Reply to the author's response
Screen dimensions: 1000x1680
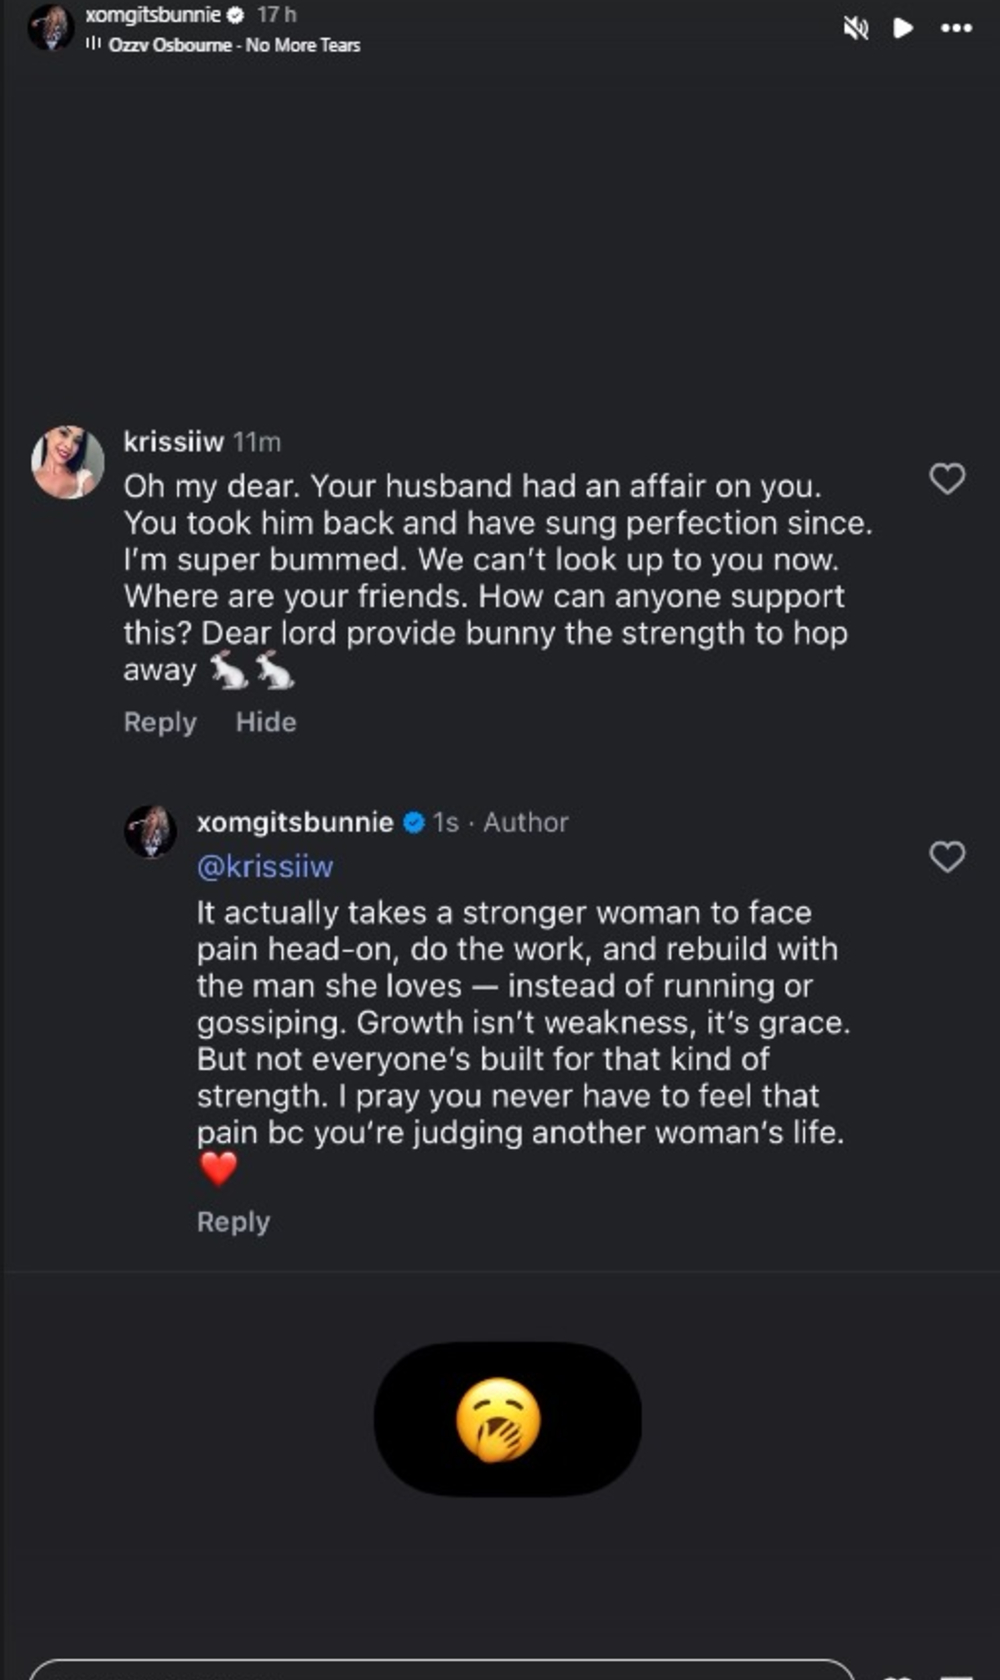click(x=232, y=1221)
